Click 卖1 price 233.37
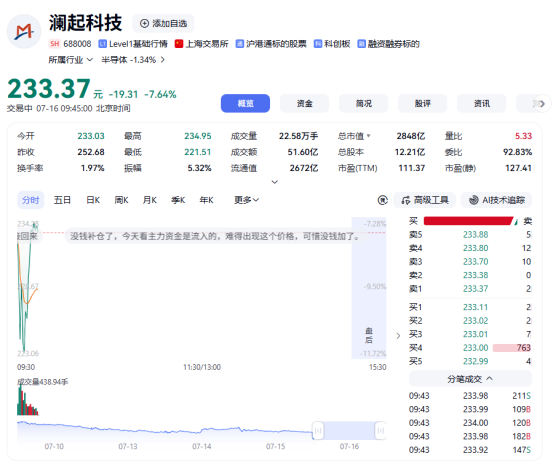The width and height of the screenshot is (553, 467). (475, 289)
